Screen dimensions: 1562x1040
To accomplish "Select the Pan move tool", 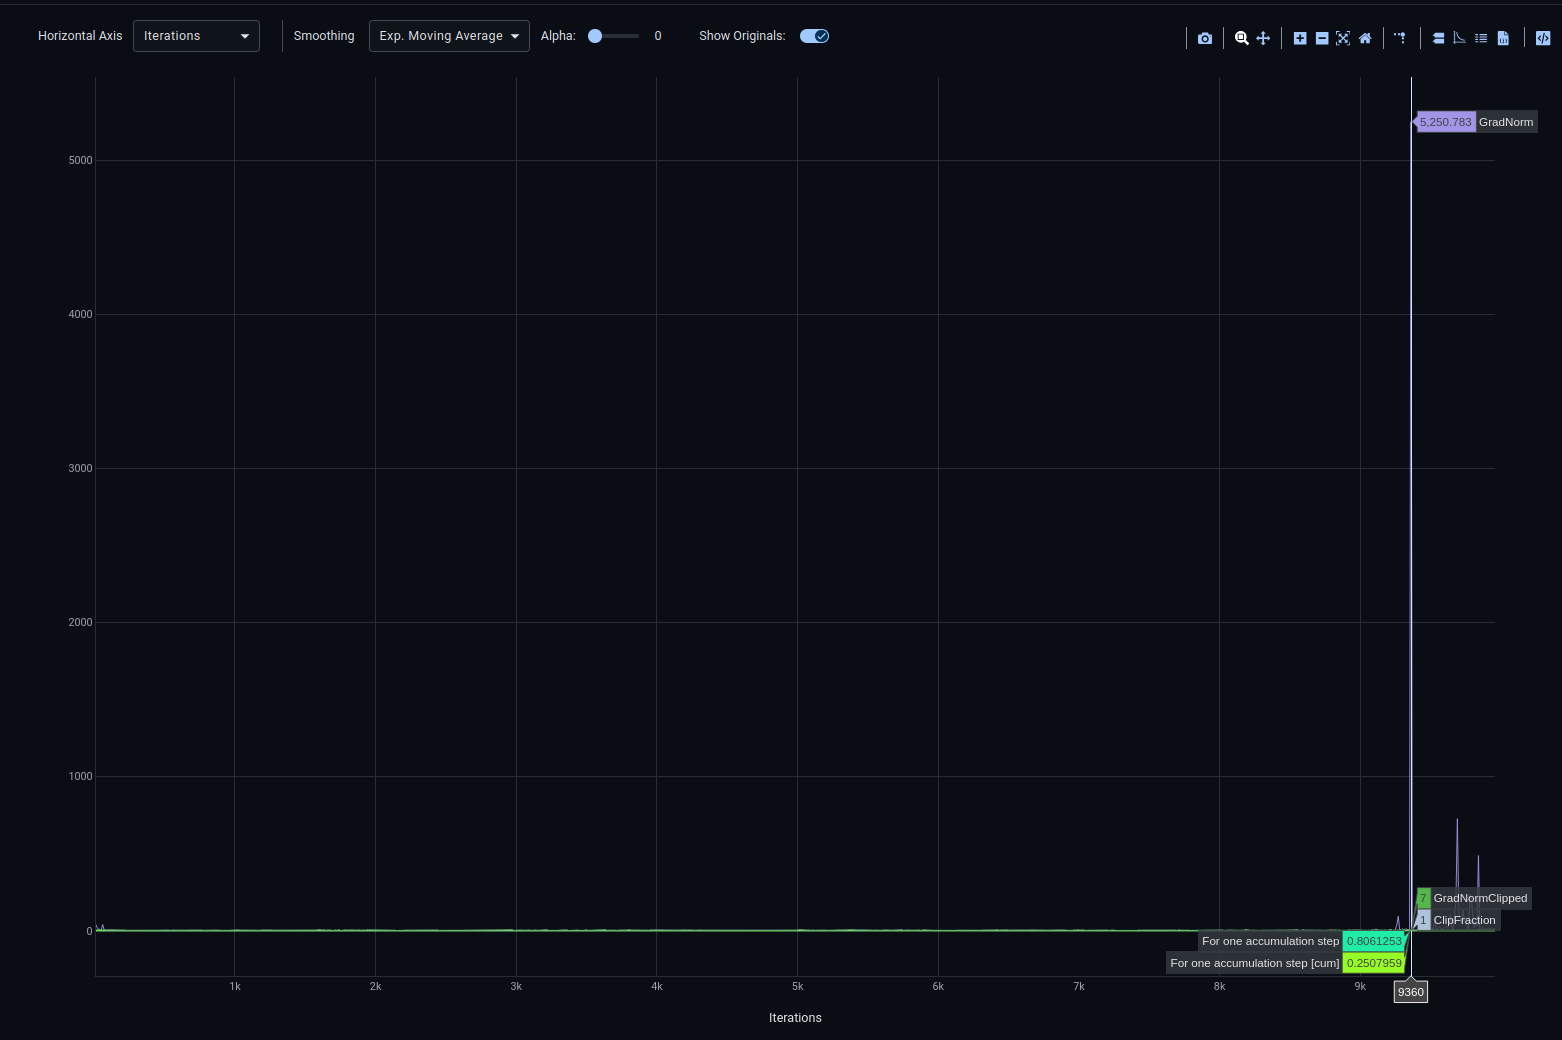I will [x=1263, y=38].
